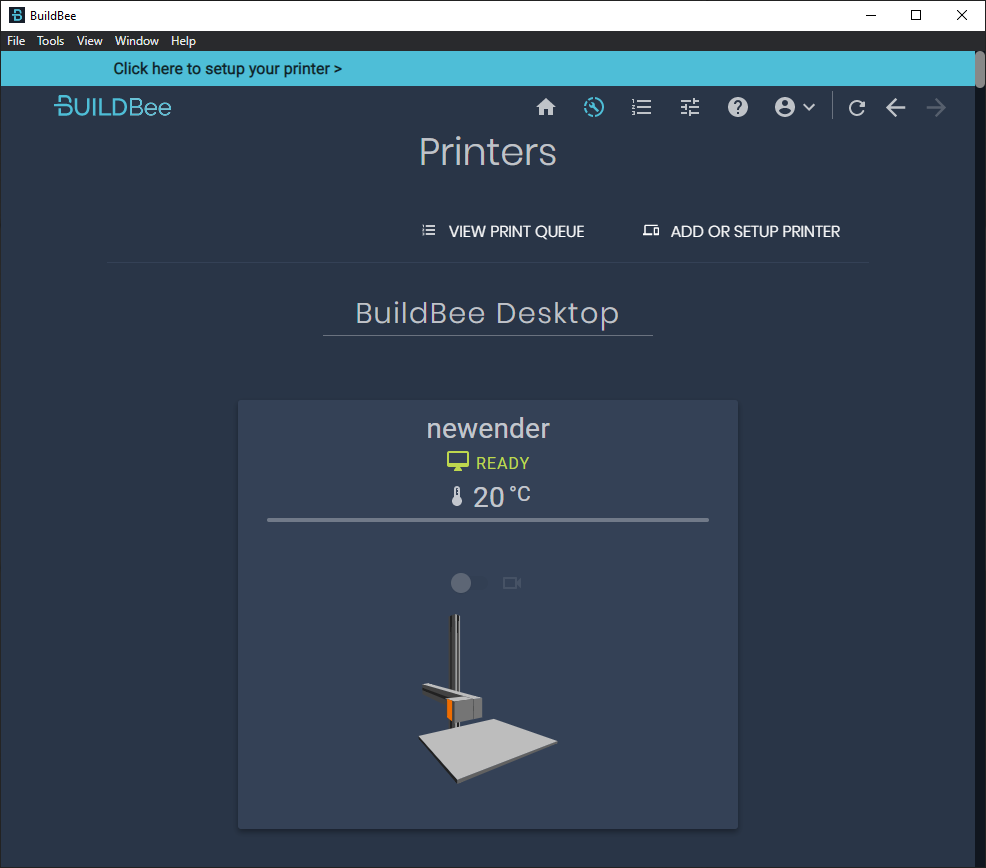The width and height of the screenshot is (986, 868).
Task: Open the Tools menu
Action: click(x=50, y=41)
